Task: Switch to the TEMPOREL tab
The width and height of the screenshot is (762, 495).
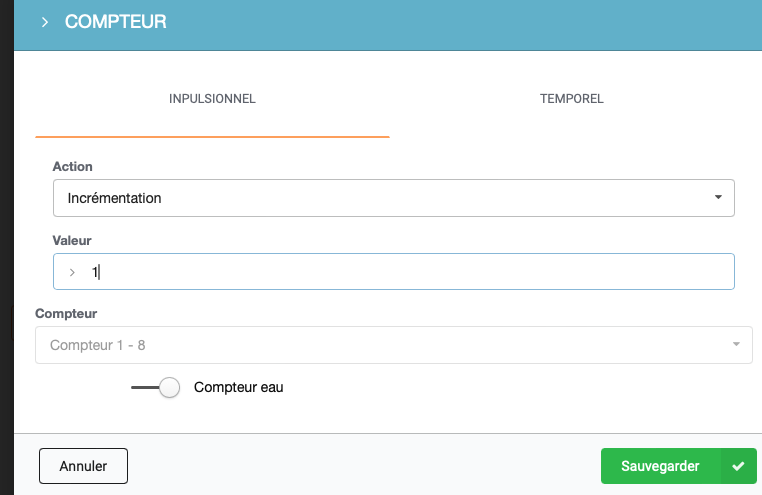Action: pos(572,99)
